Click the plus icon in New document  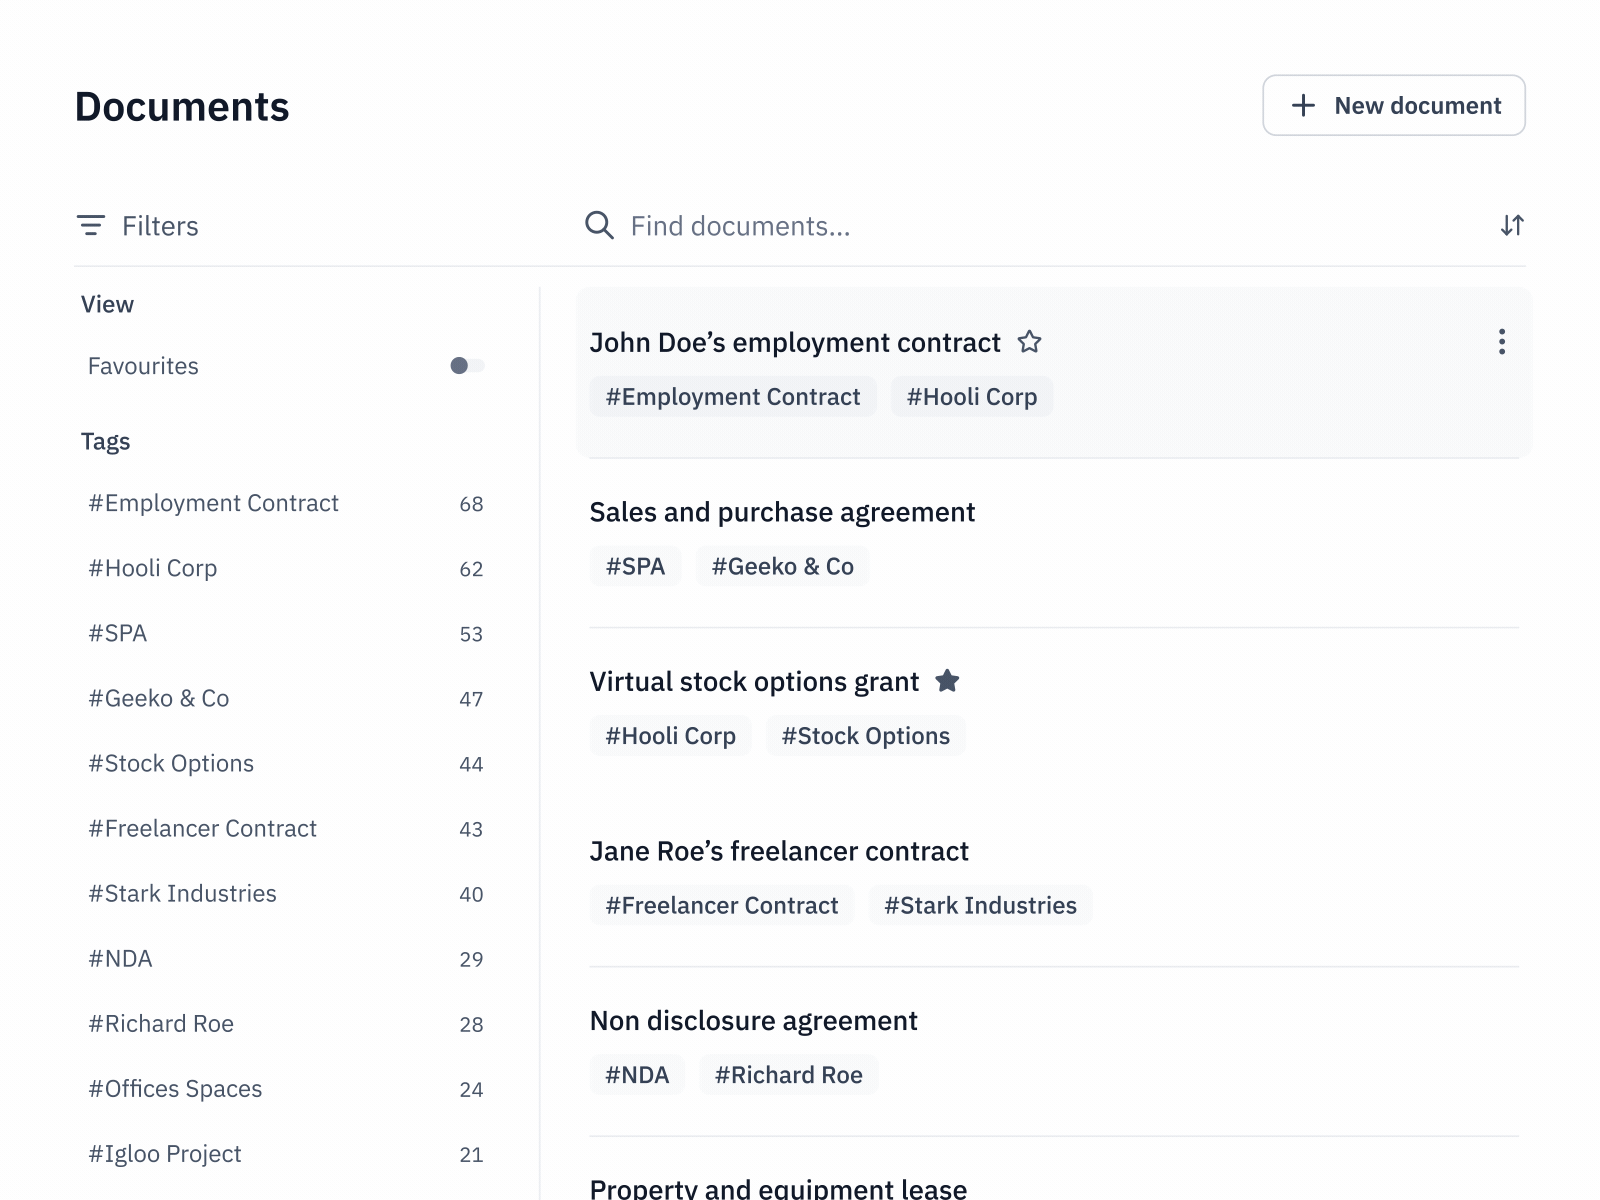[1303, 106]
